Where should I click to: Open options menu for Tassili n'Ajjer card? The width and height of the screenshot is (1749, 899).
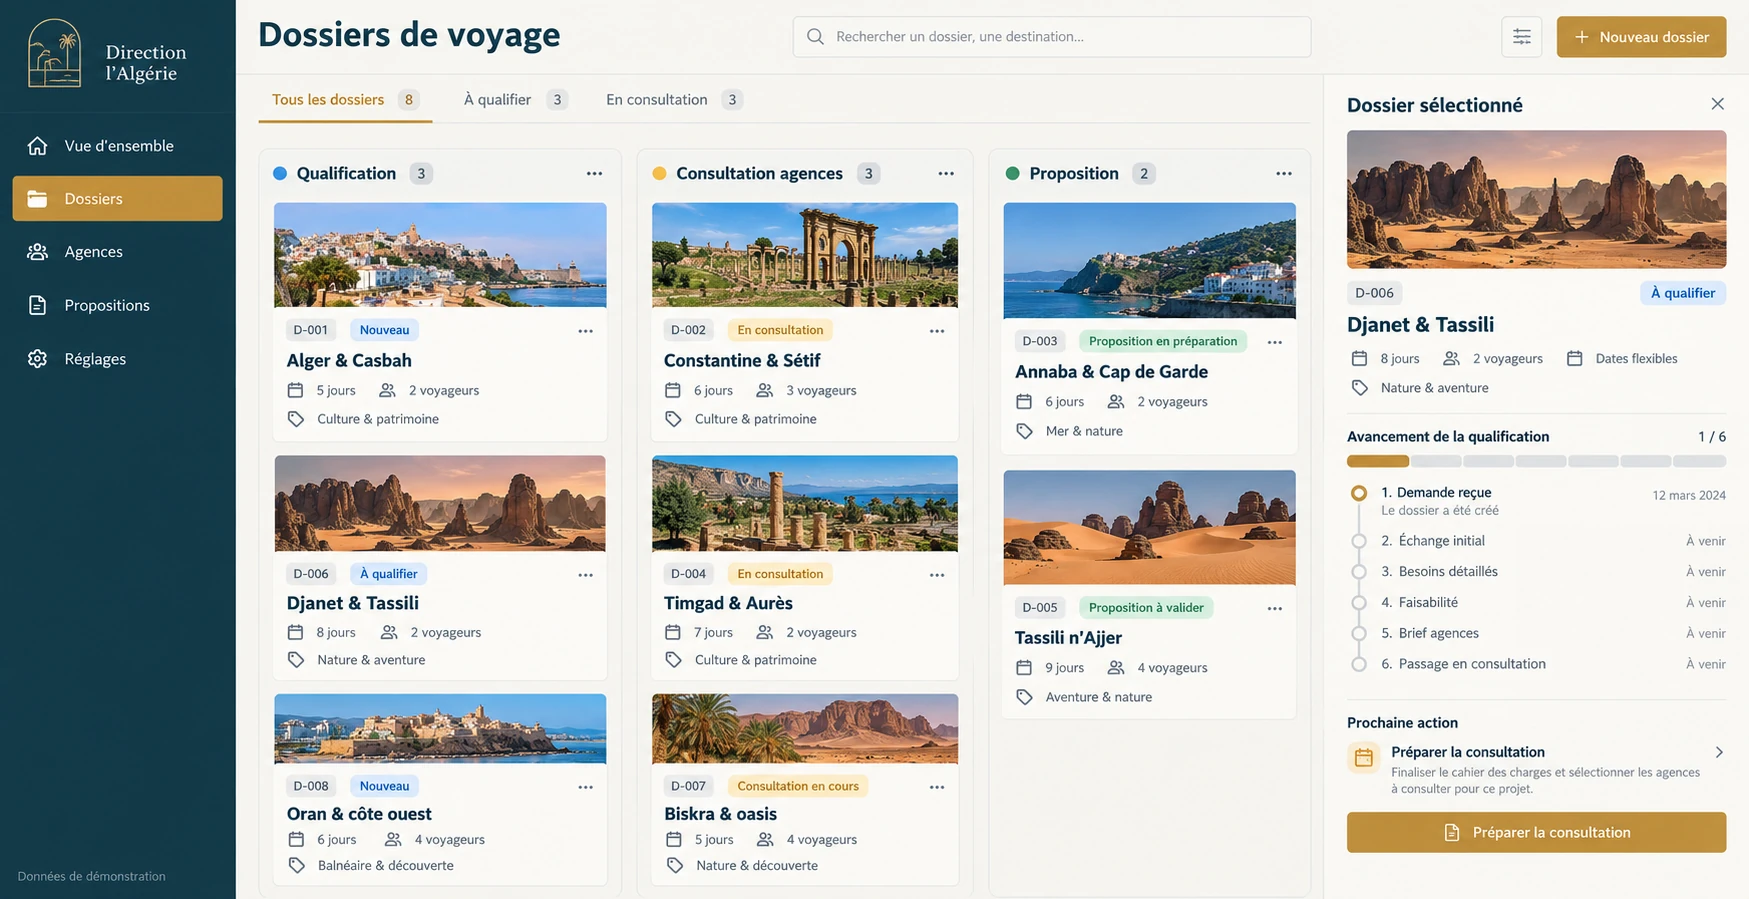1275,609
